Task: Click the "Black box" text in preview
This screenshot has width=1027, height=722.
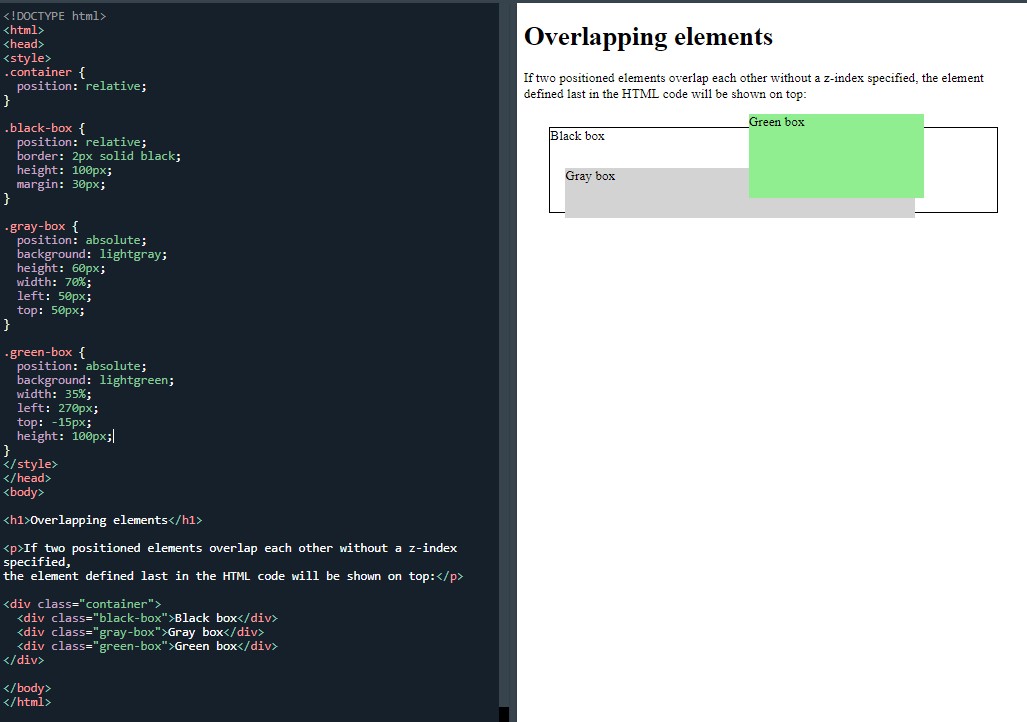Action: (x=577, y=136)
